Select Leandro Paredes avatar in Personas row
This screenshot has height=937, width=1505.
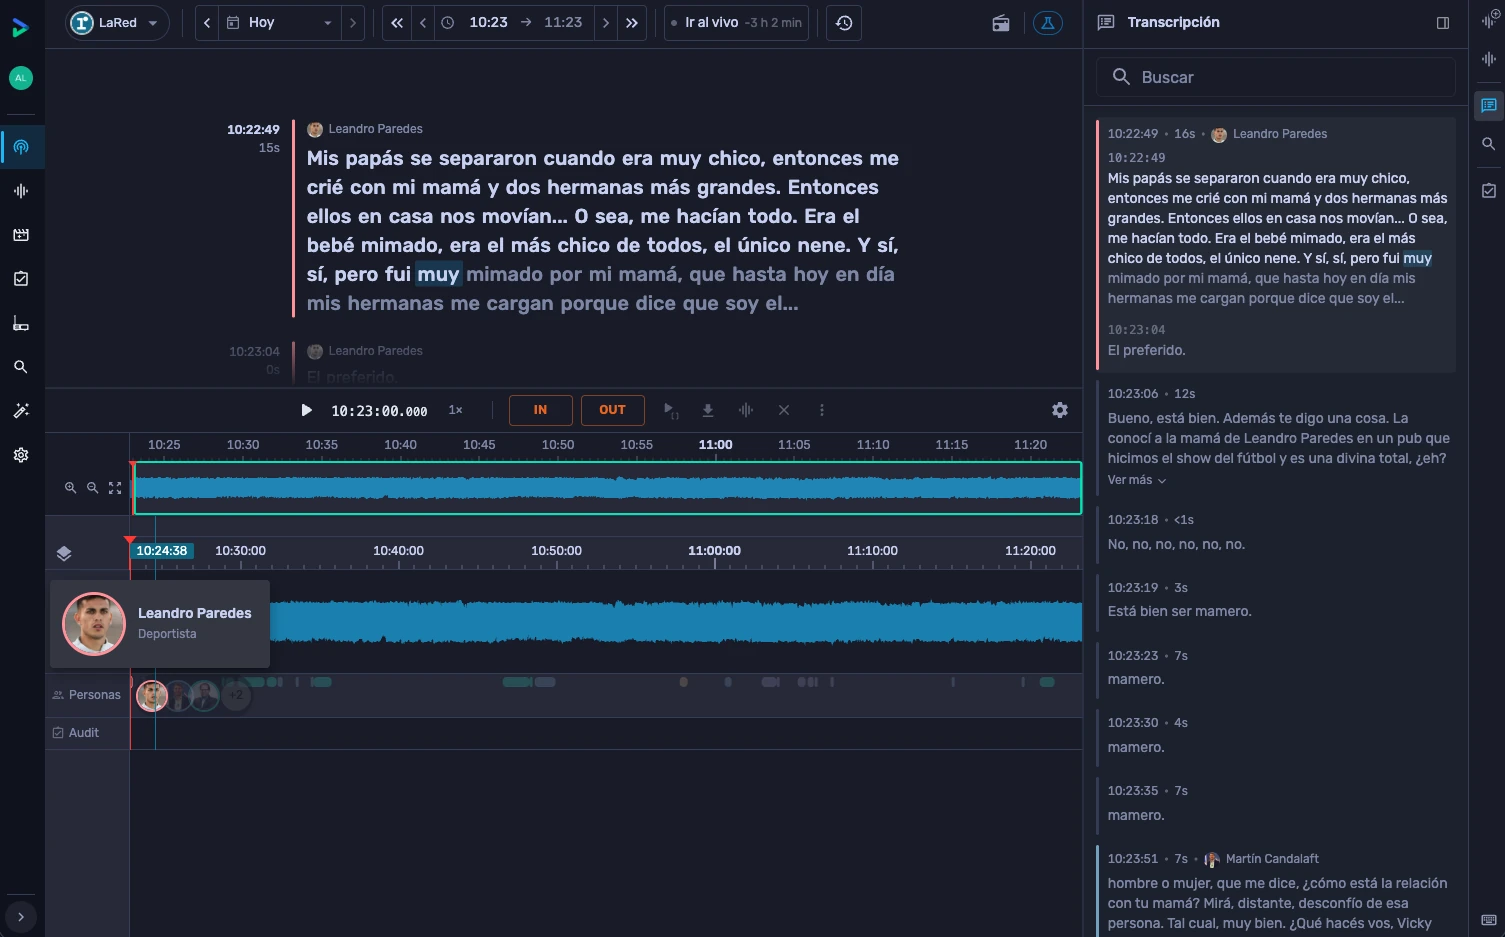click(152, 696)
